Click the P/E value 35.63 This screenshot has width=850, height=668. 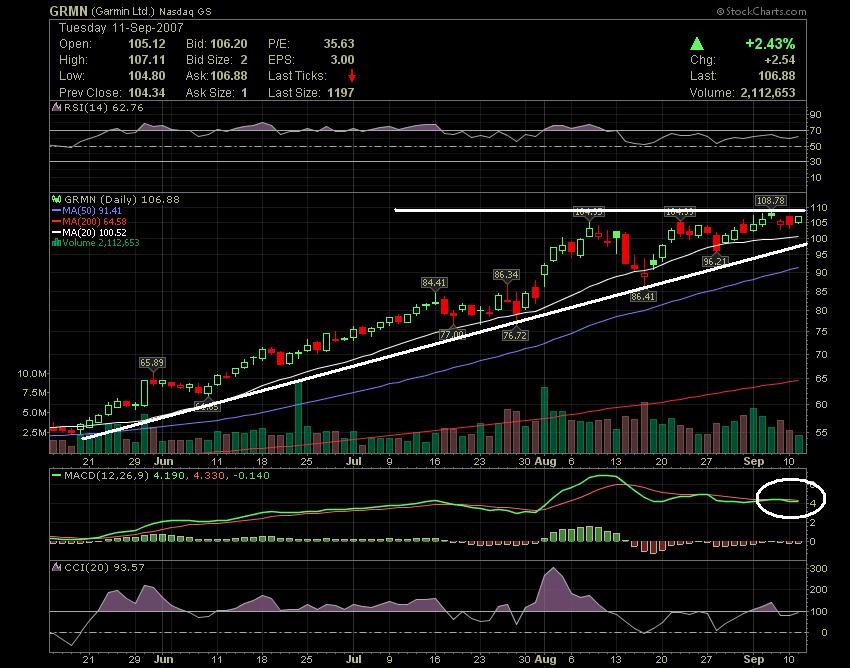(339, 44)
